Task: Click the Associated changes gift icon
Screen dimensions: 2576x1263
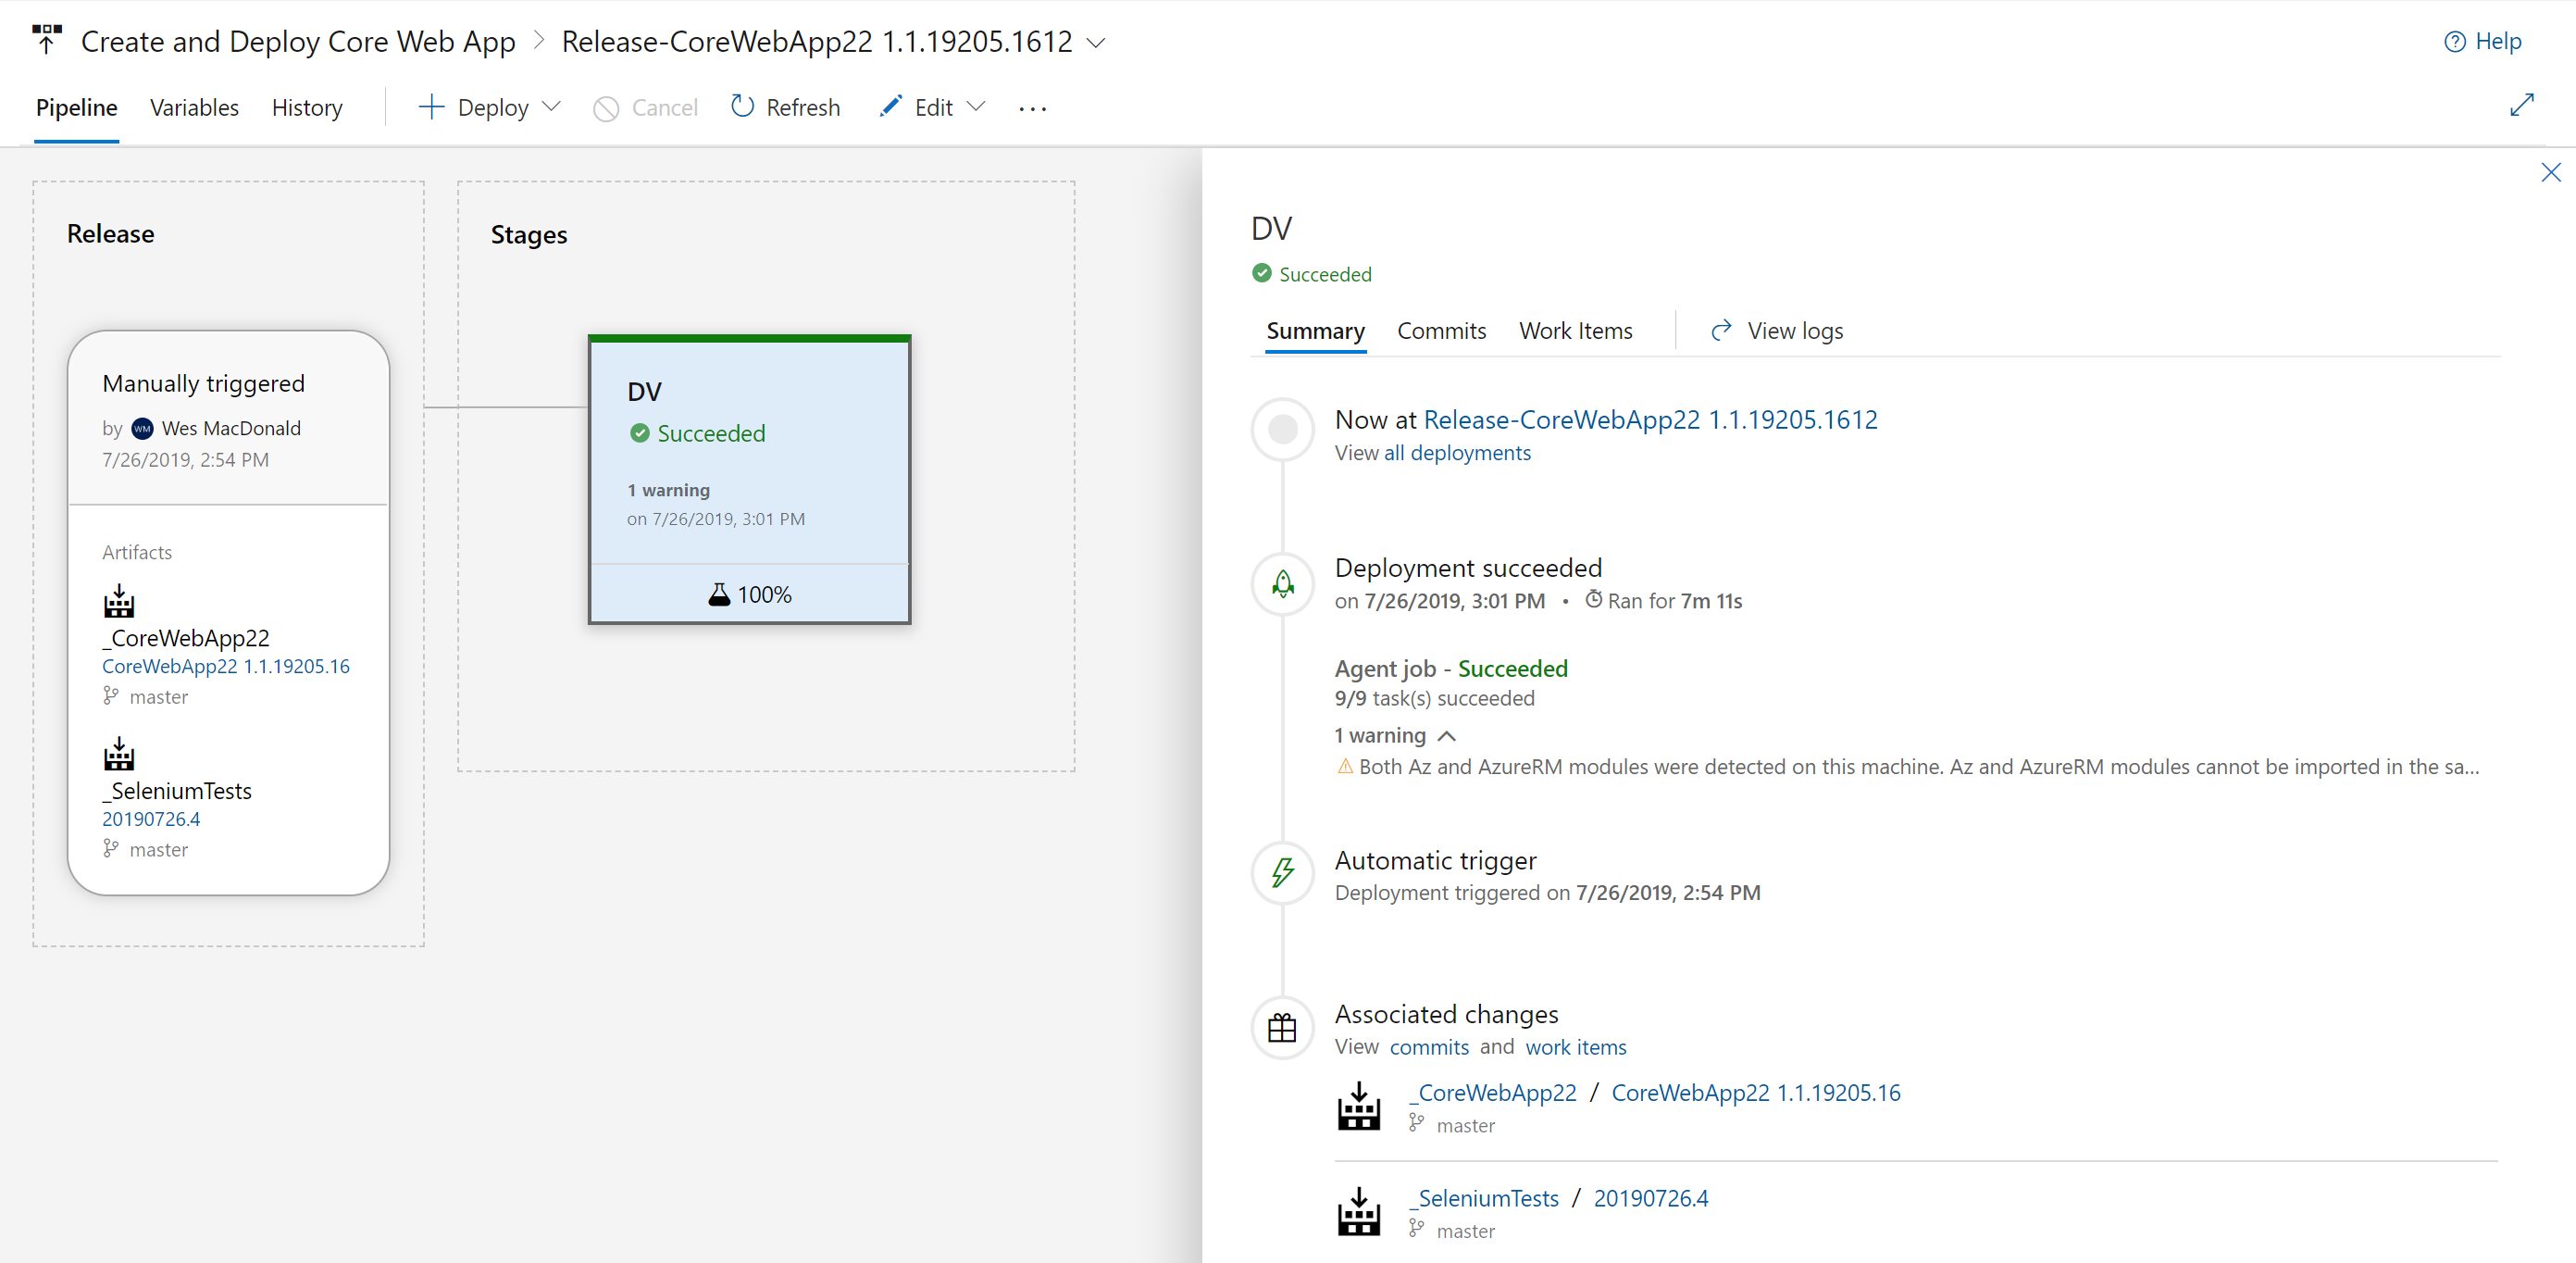Action: pos(1282,1028)
